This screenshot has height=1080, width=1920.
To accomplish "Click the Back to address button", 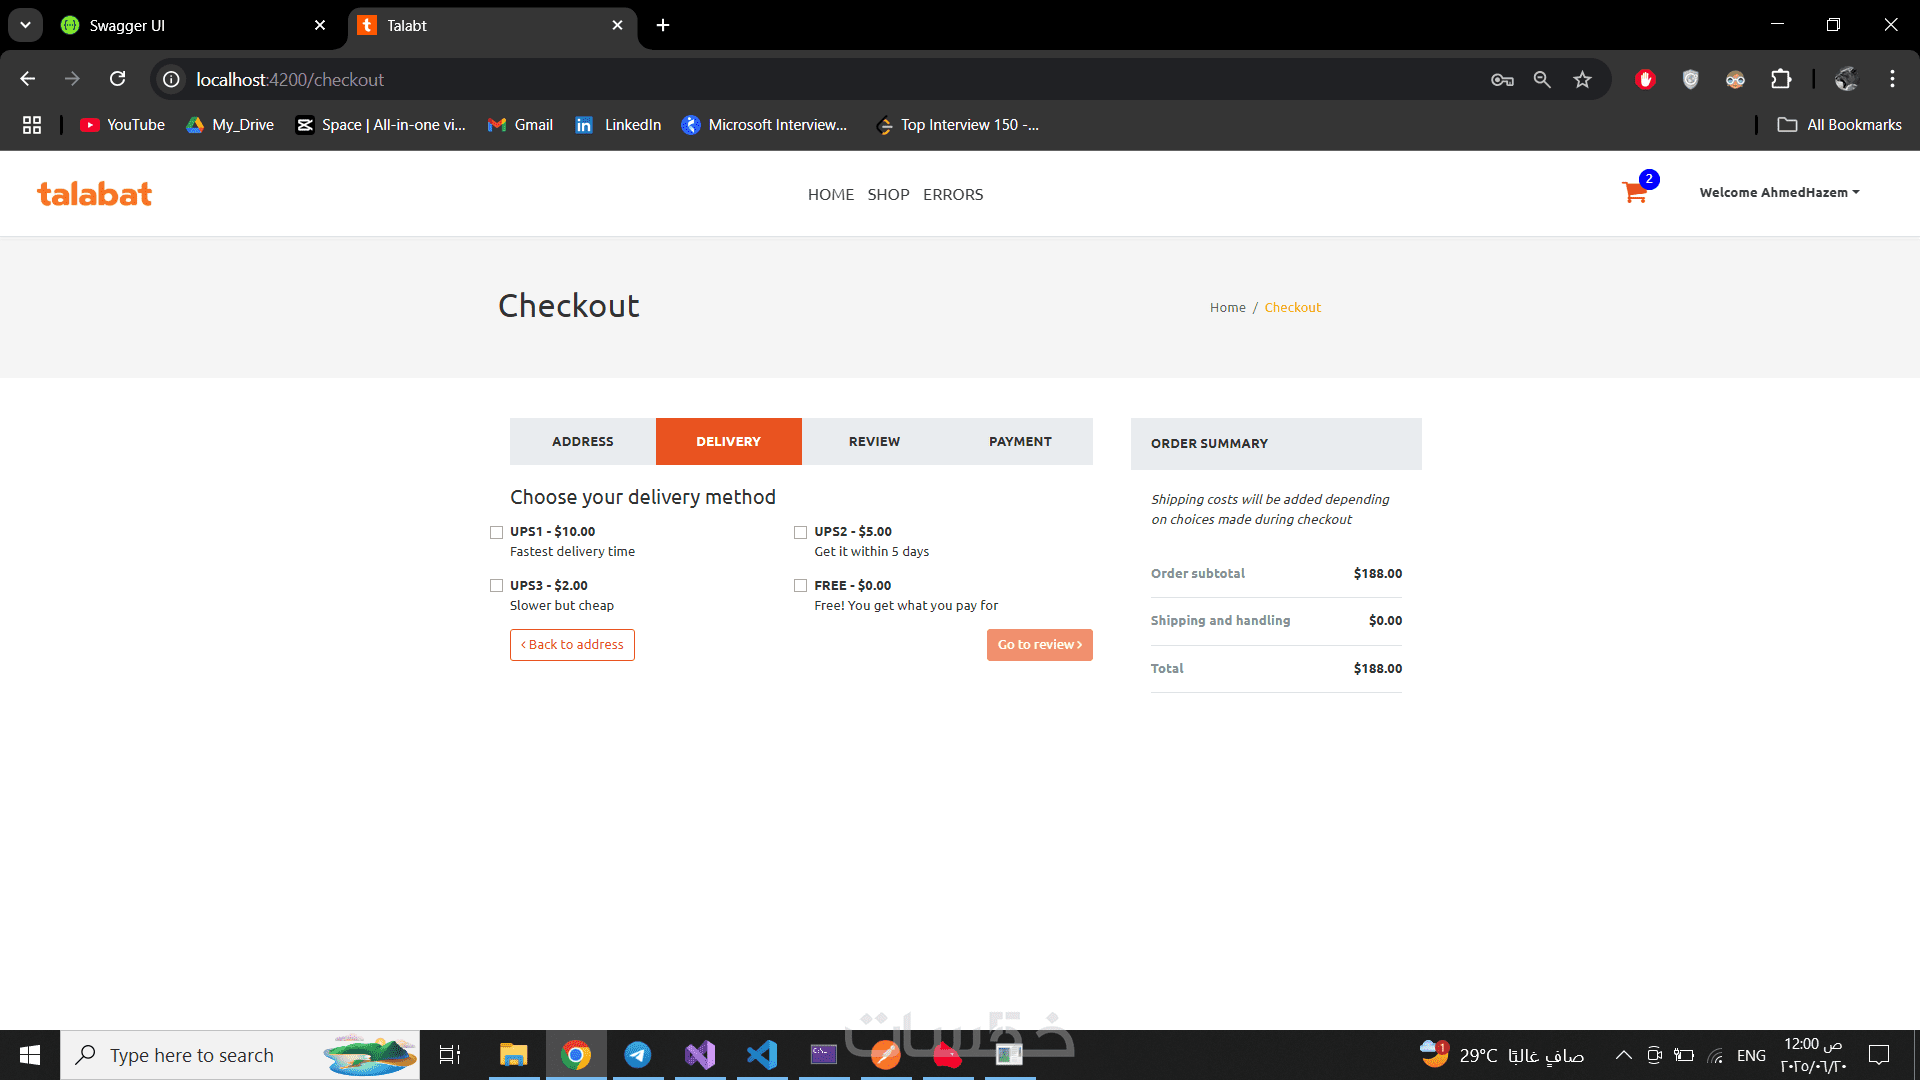I will pyautogui.click(x=572, y=645).
